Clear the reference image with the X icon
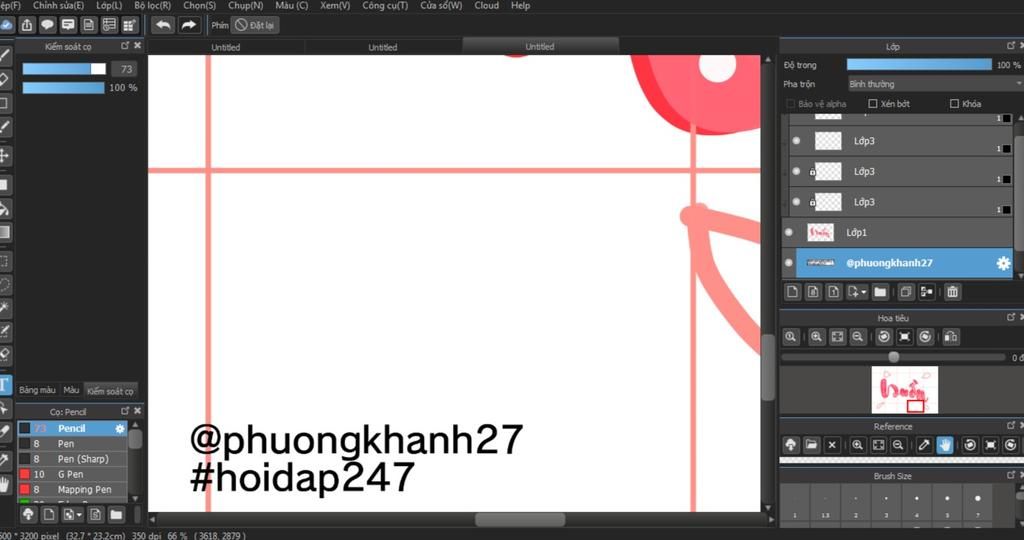The width and height of the screenshot is (1024, 540). pos(832,445)
